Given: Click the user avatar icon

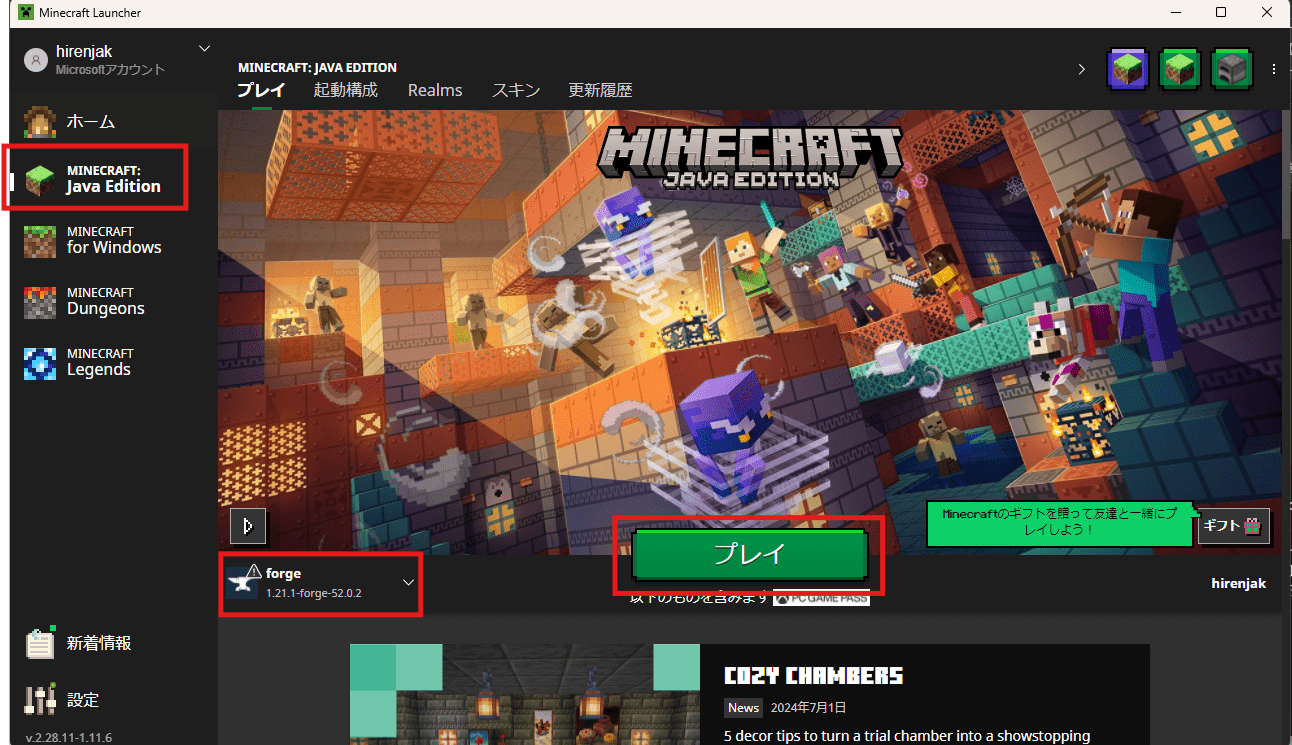Looking at the screenshot, I should (36, 60).
